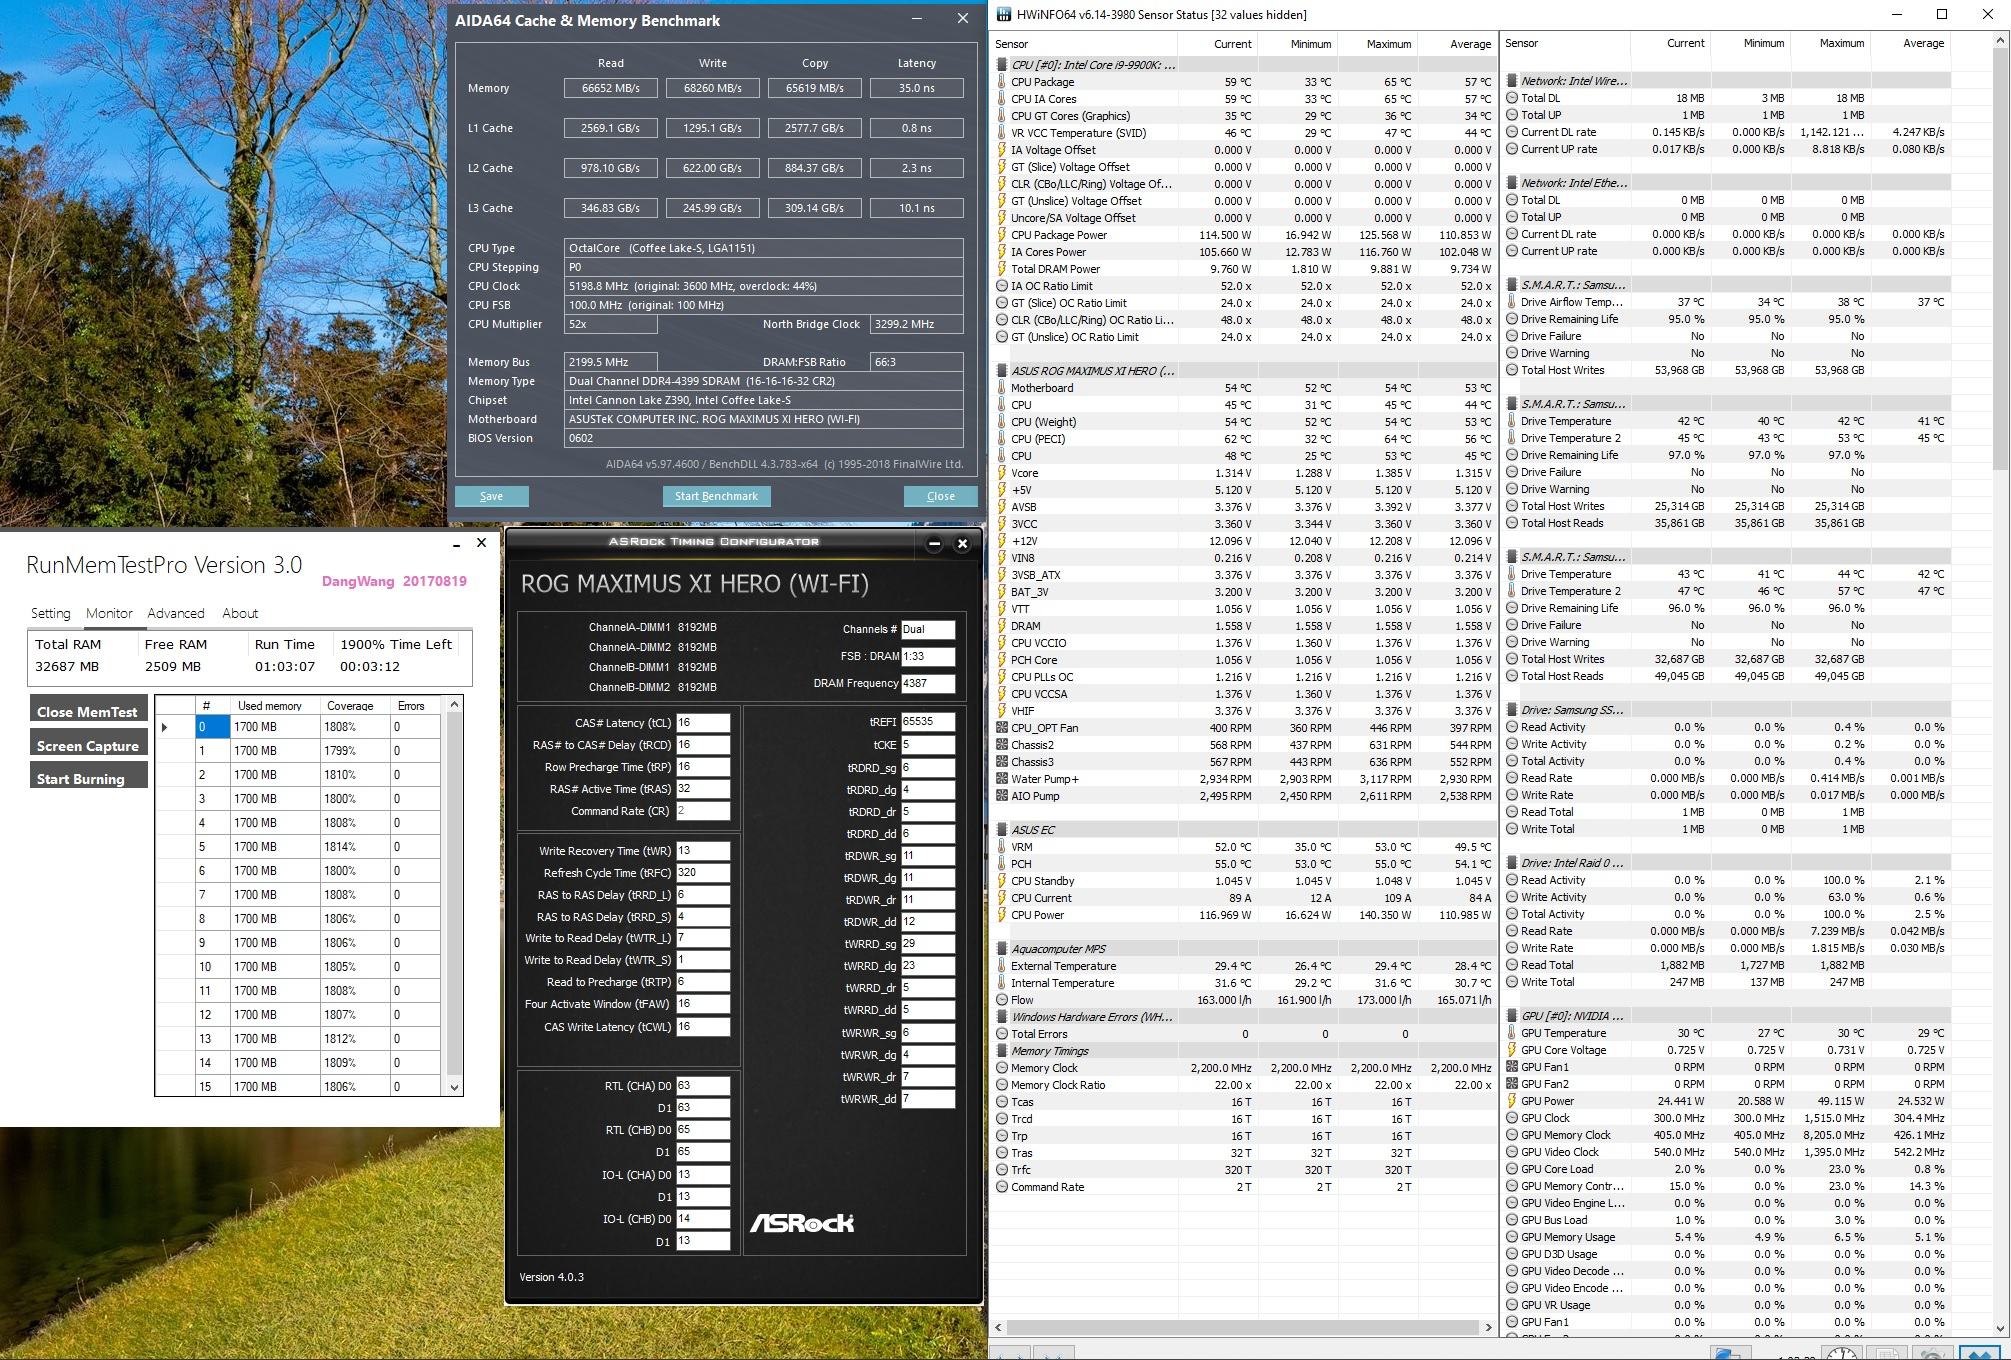
Task: Select the ASUS EC sensor group header
Action: click(1032, 830)
